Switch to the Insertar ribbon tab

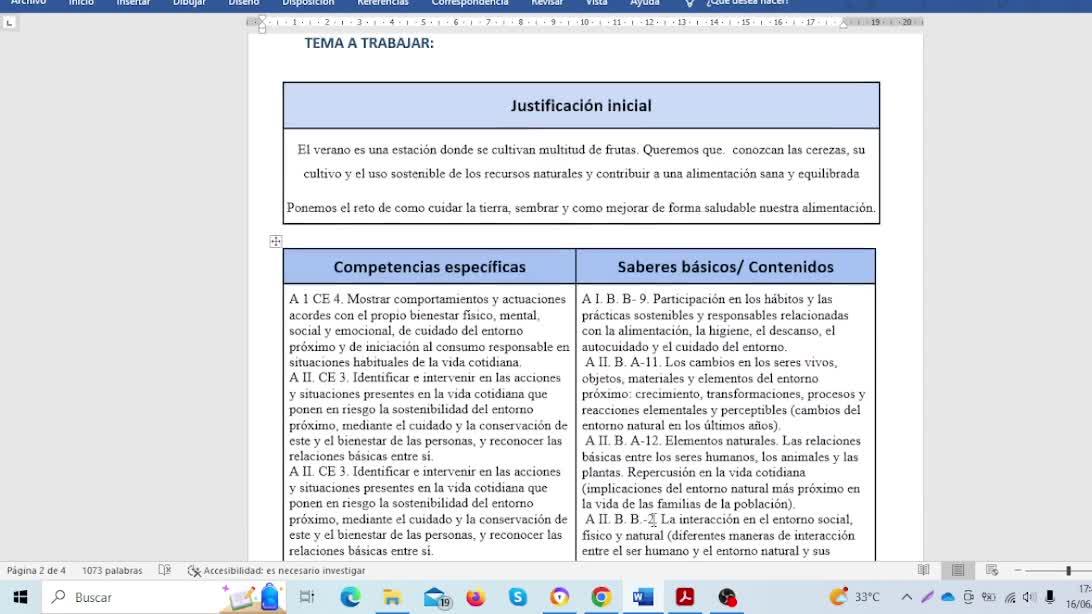tap(133, 3)
